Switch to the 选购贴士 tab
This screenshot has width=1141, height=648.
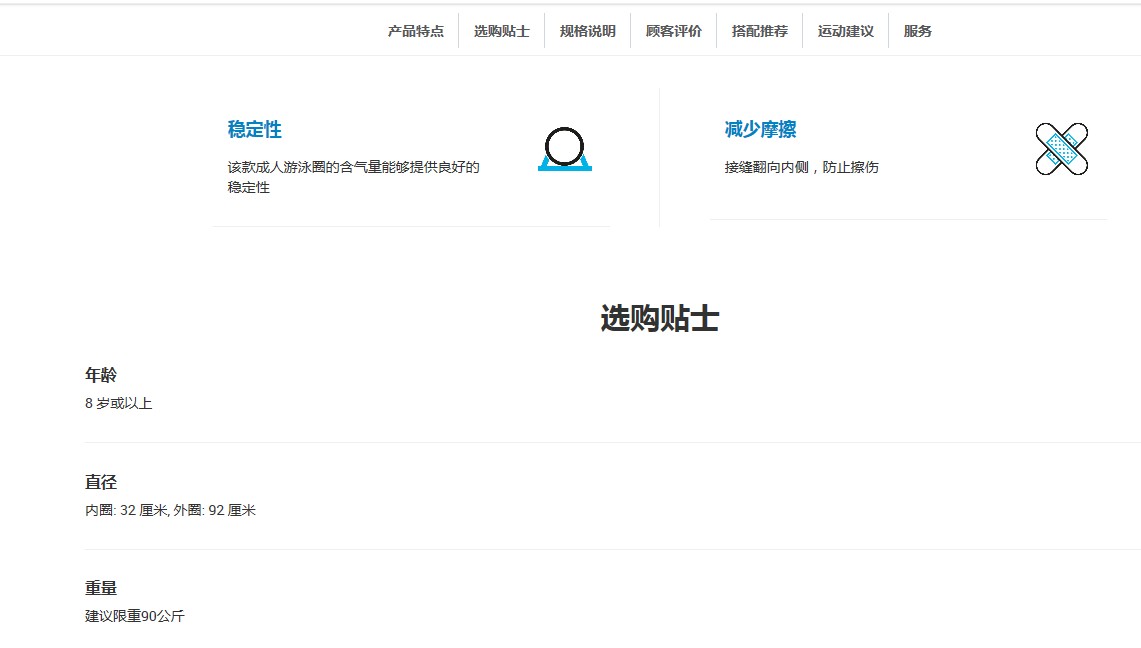501,31
